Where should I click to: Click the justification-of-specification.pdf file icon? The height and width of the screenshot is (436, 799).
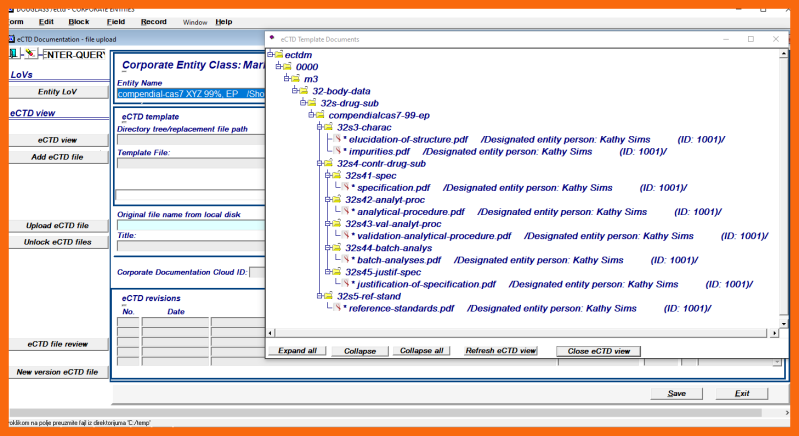pos(345,284)
